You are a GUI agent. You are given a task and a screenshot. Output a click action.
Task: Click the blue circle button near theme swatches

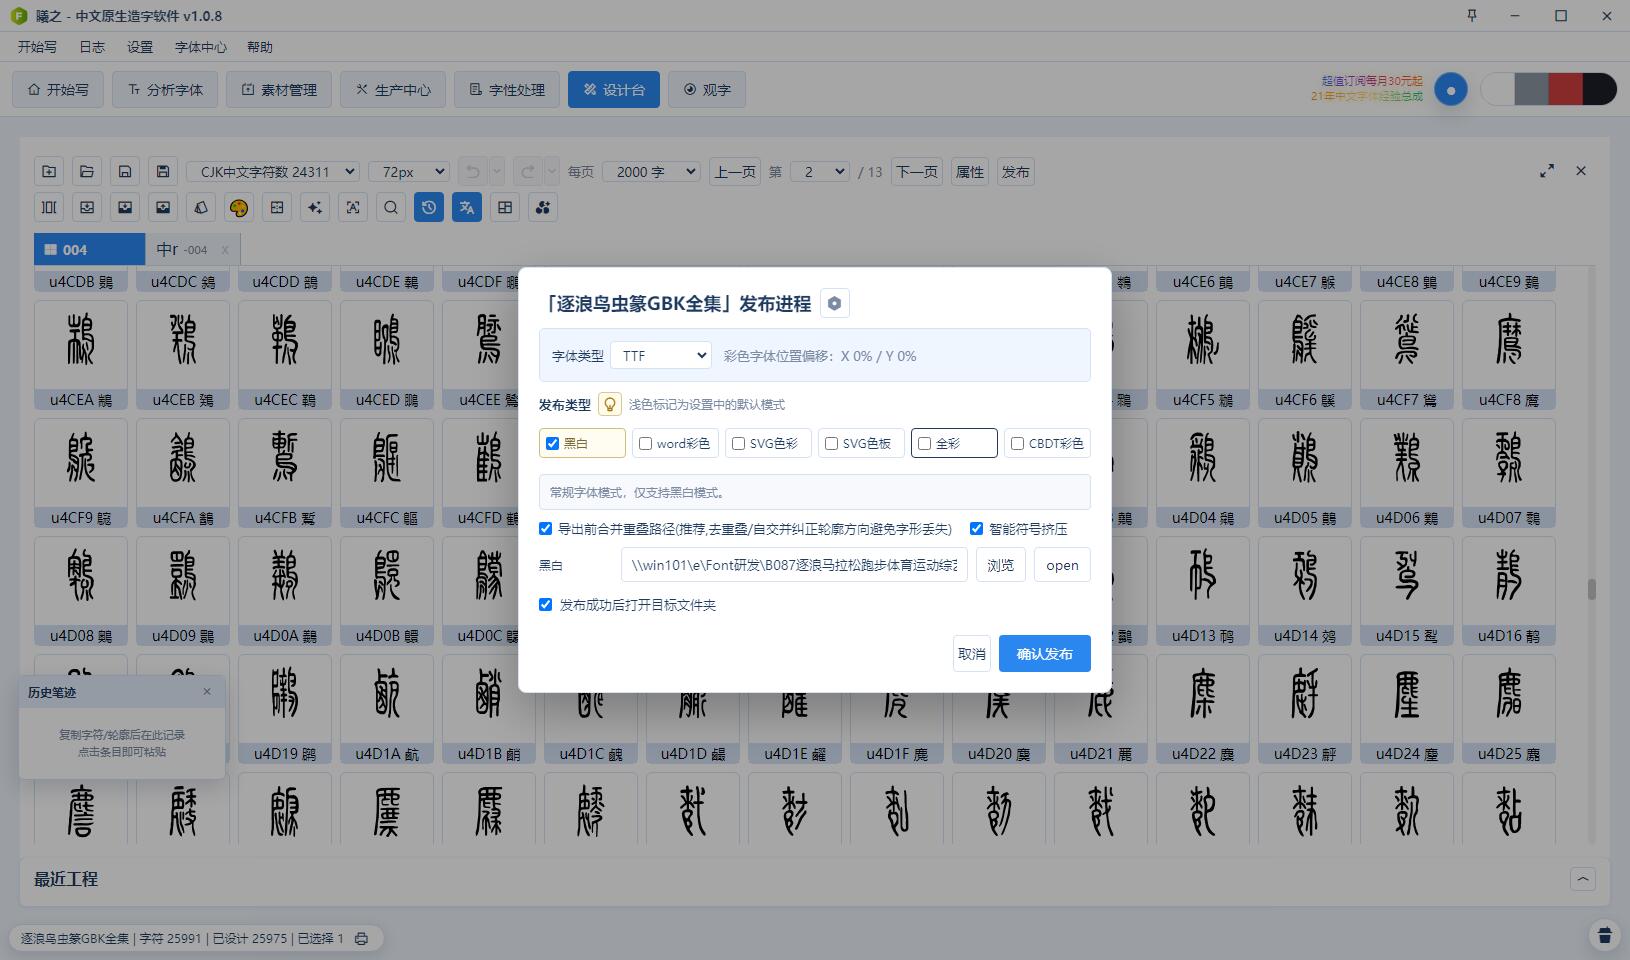click(1451, 89)
